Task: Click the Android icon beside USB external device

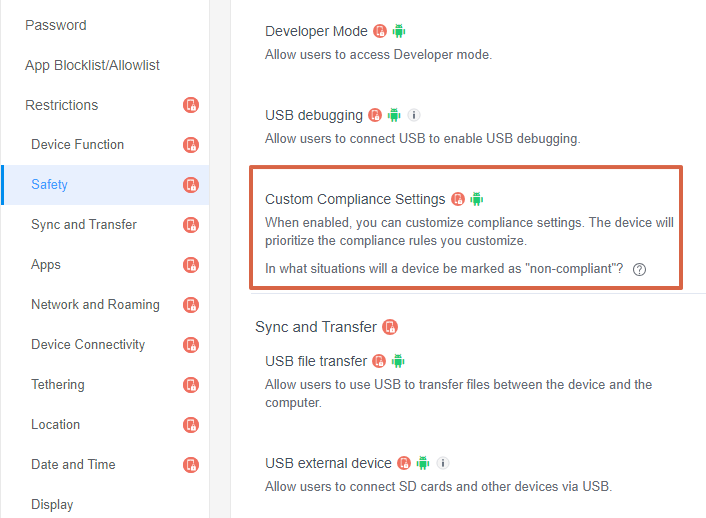Action: click(423, 463)
